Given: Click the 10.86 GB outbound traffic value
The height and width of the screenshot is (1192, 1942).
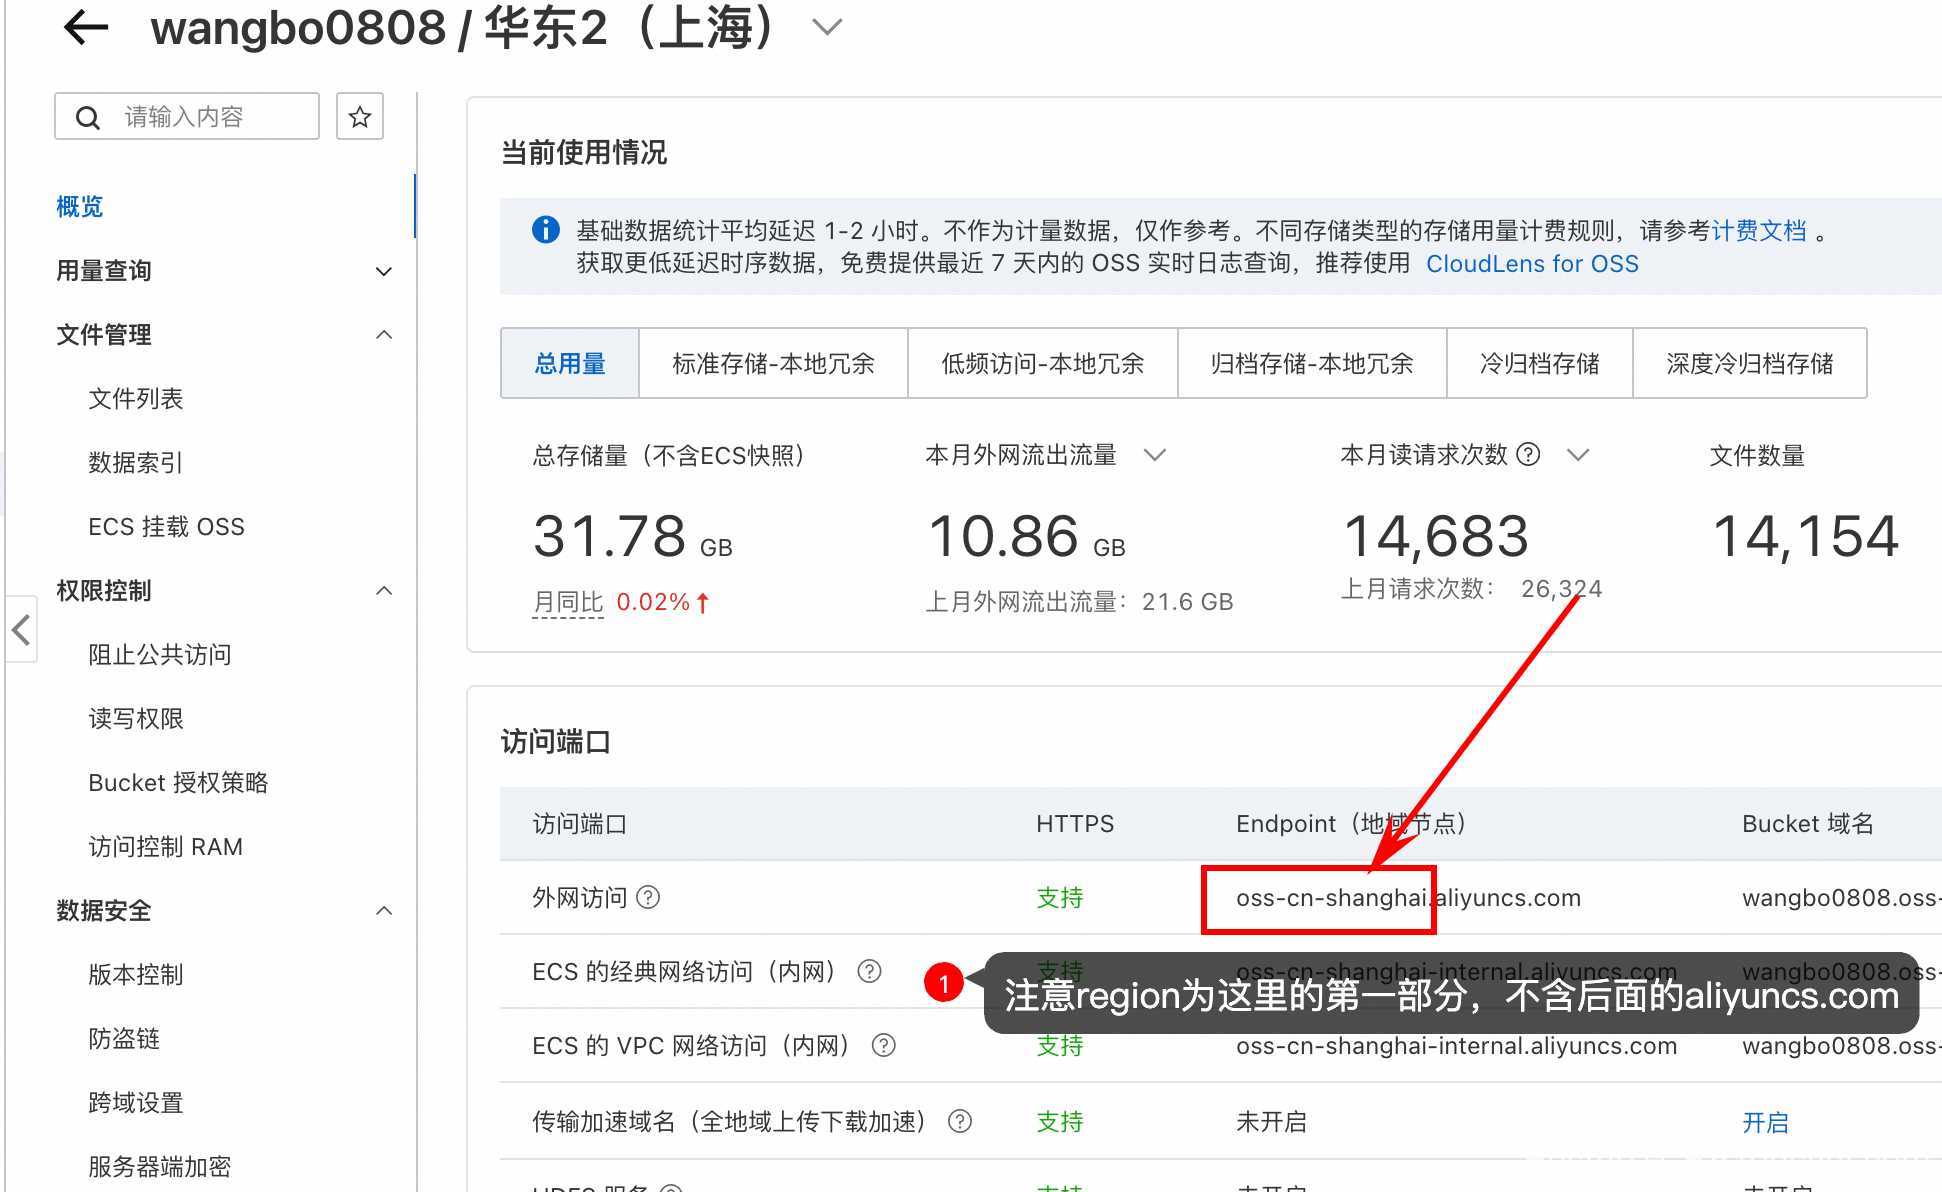Looking at the screenshot, I should pos(1027,537).
